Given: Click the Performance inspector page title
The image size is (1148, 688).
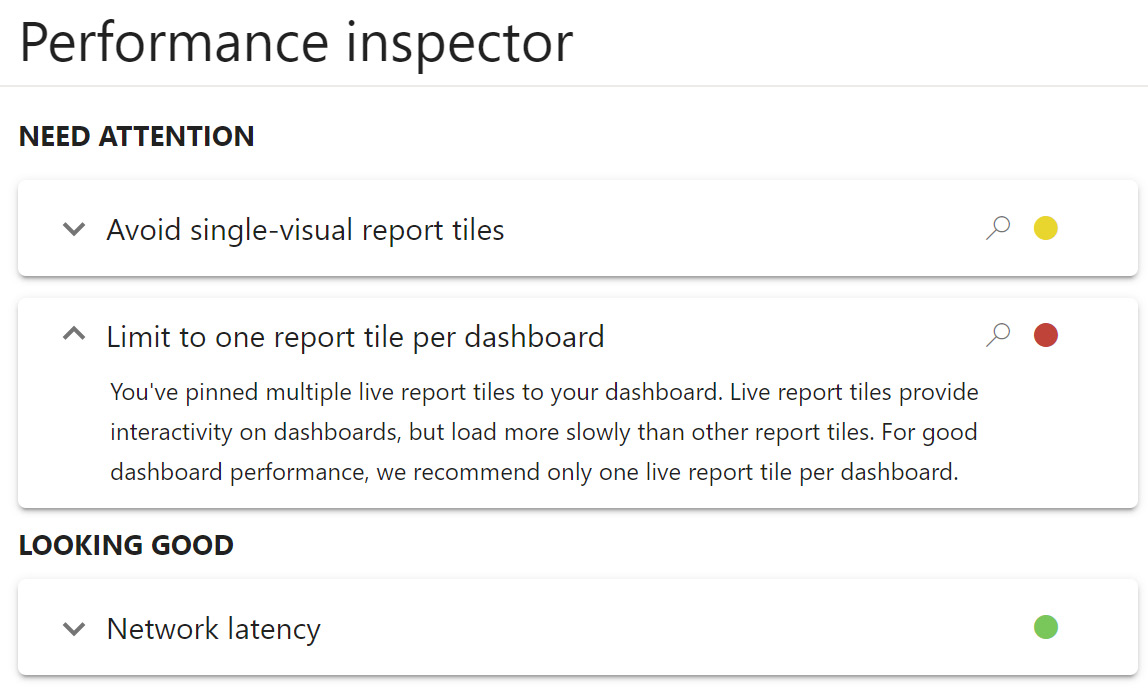Looking at the screenshot, I should pyautogui.click(x=296, y=42).
